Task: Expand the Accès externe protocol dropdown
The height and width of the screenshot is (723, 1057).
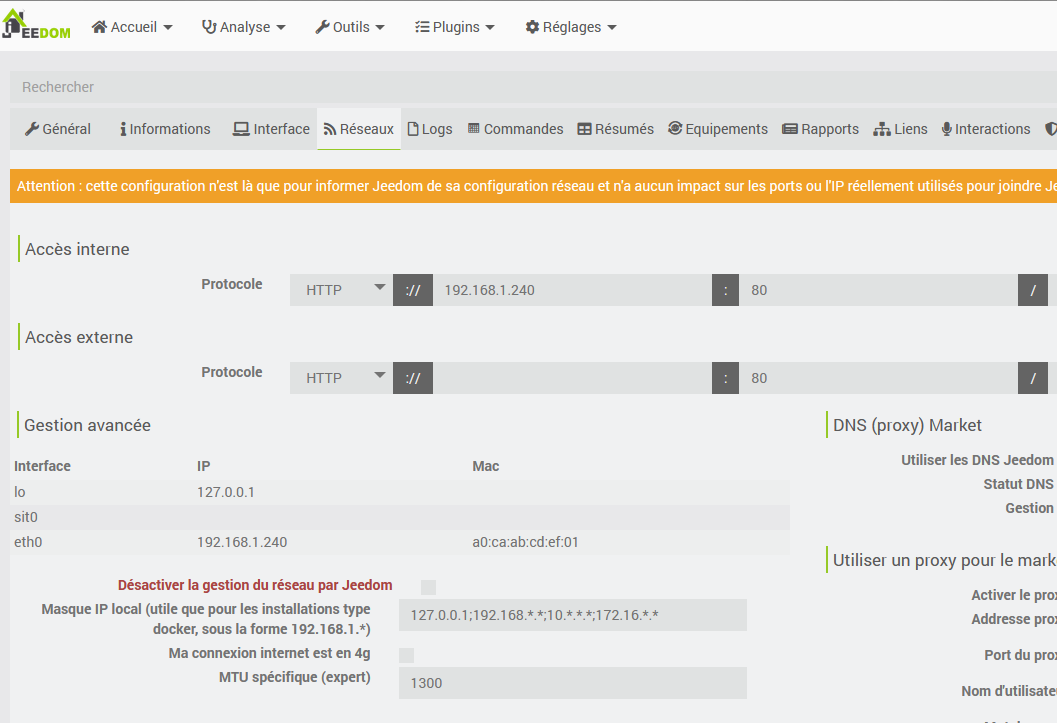Action: point(341,378)
